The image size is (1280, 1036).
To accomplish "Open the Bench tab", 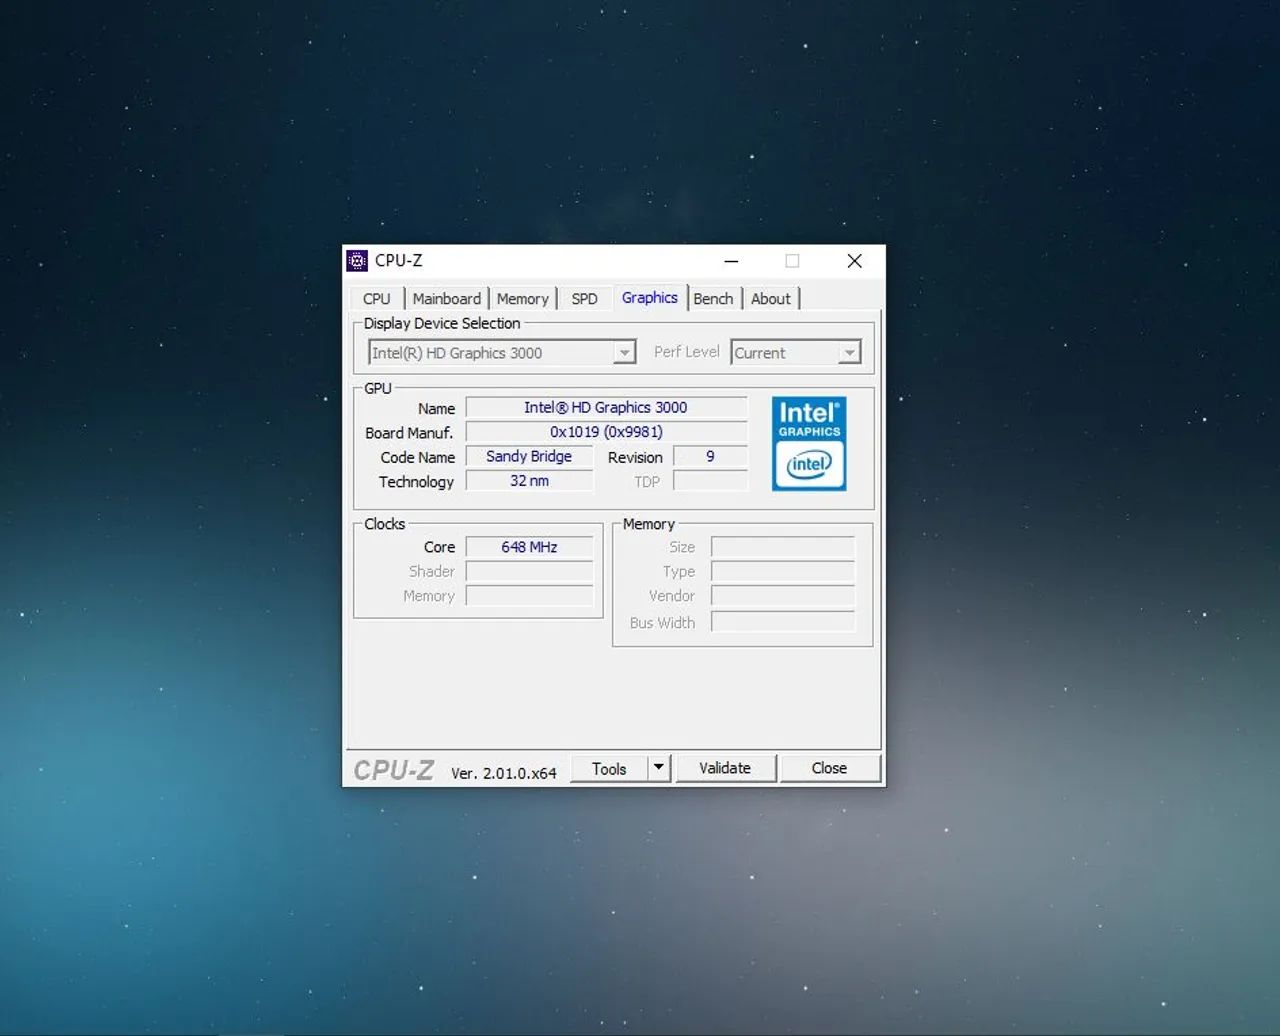I will click(713, 299).
